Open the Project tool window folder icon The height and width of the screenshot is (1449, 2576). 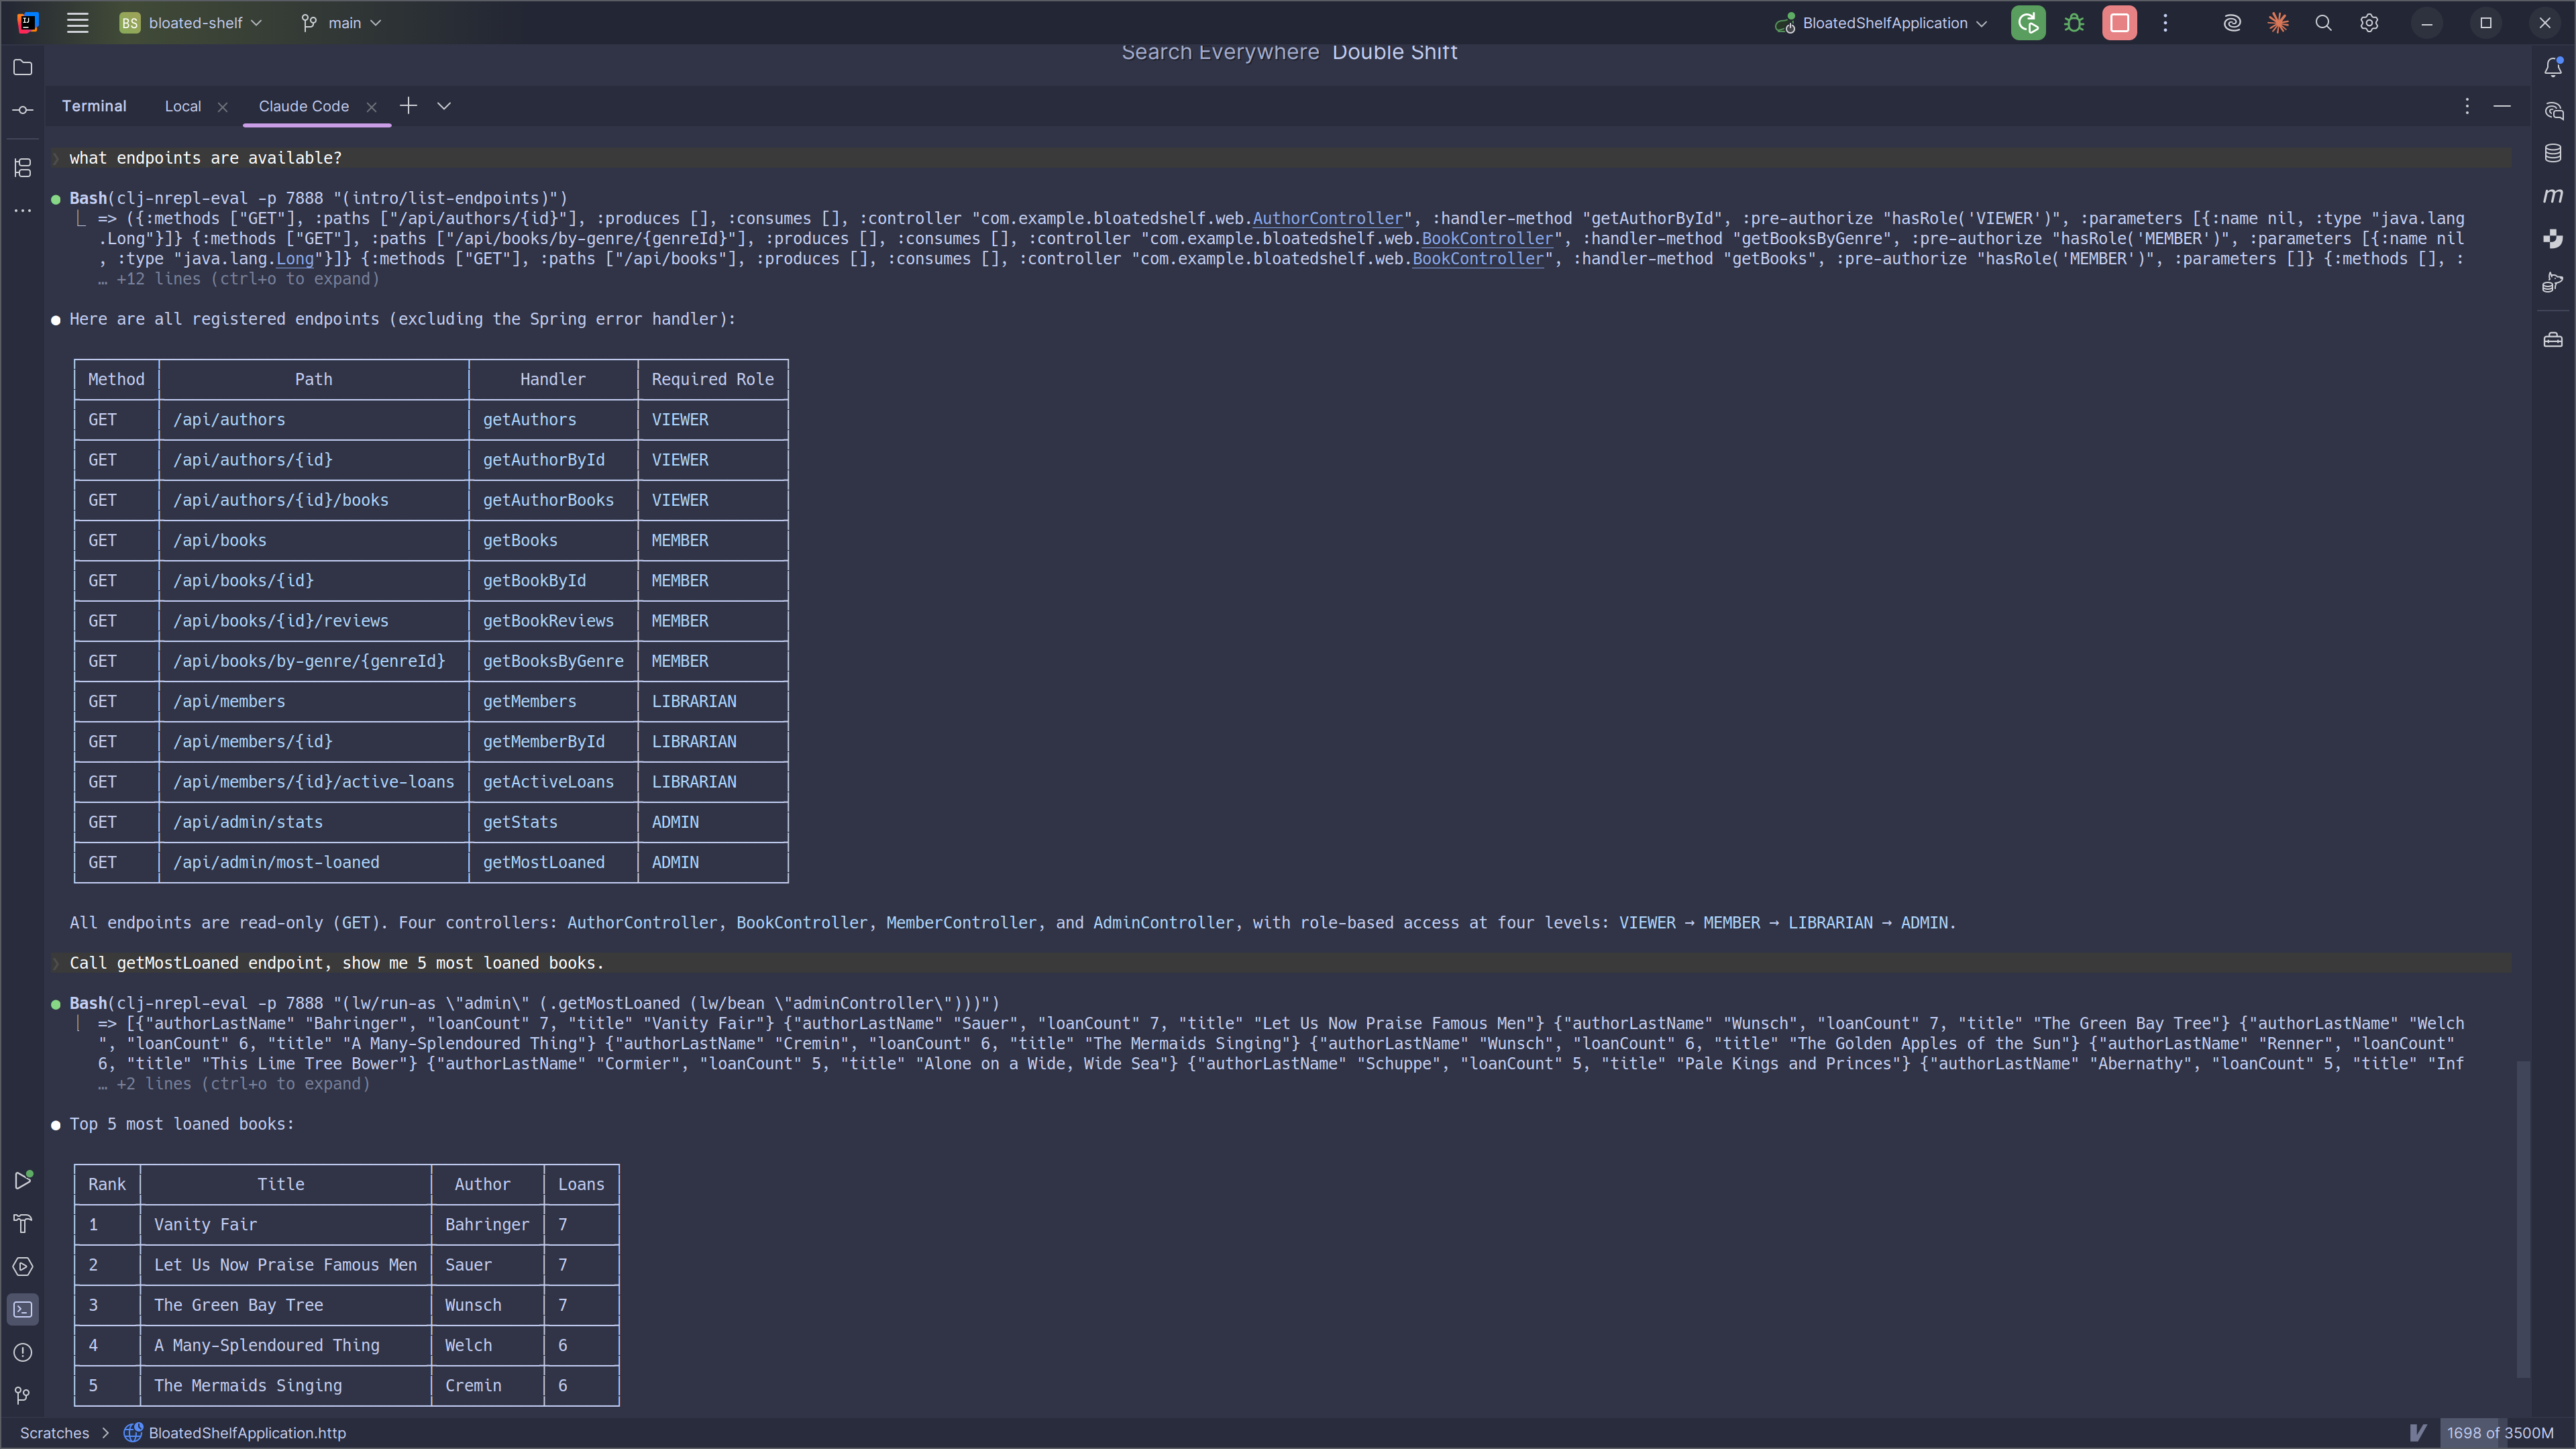click(23, 67)
